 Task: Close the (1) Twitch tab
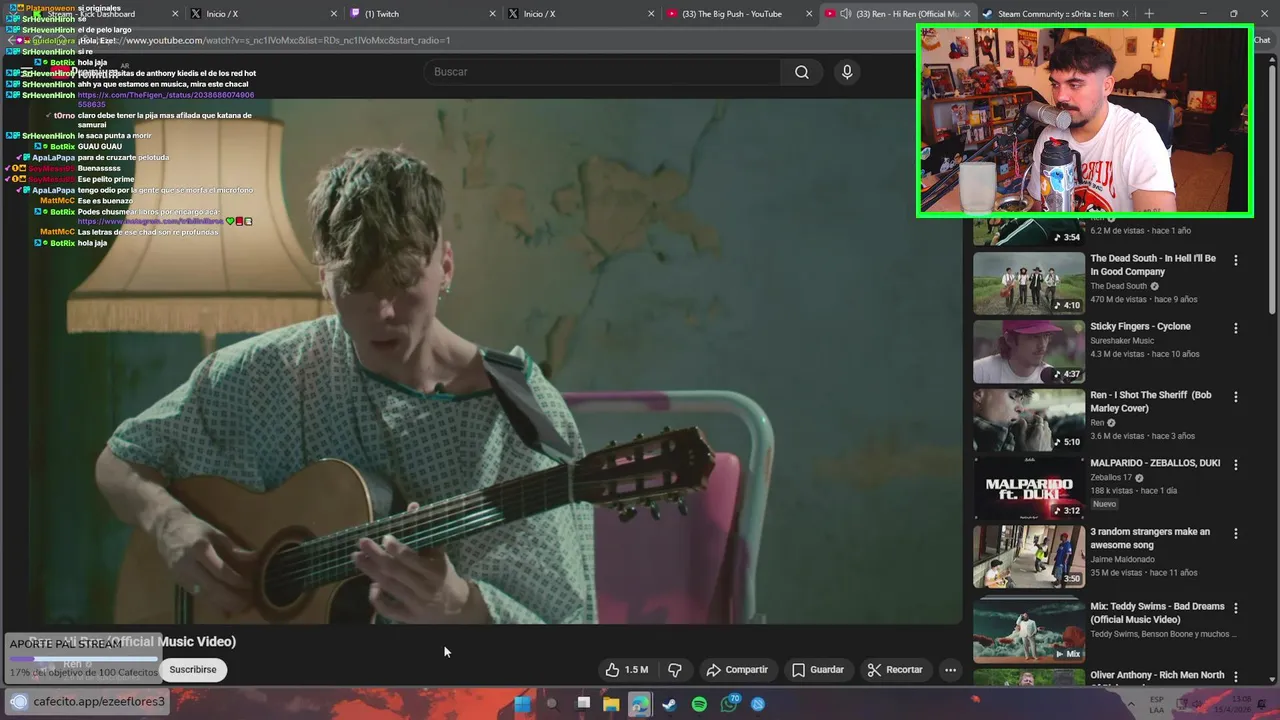click(x=492, y=14)
